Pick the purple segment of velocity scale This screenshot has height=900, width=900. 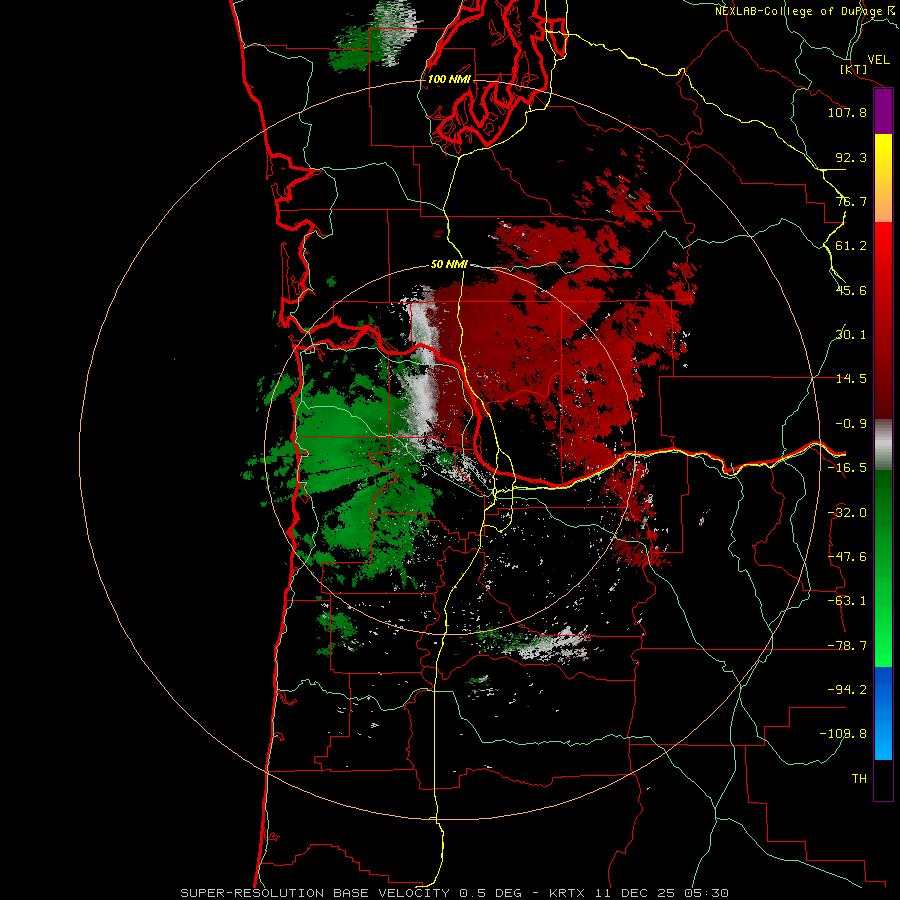(883, 111)
